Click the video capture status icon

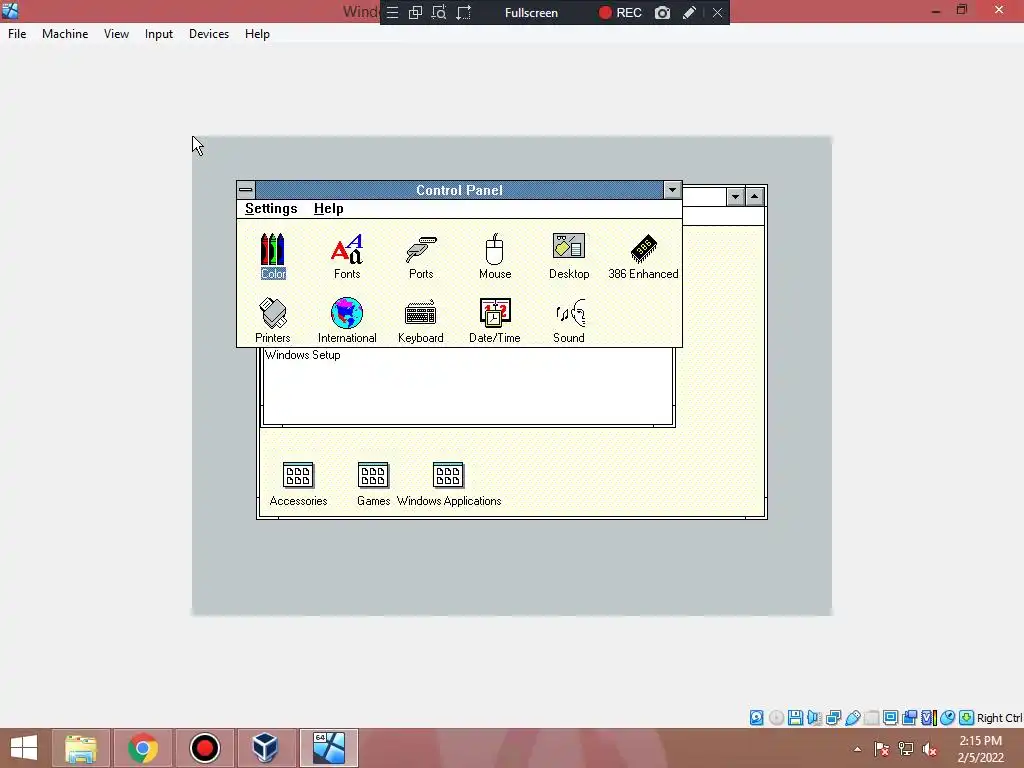[909, 718]
